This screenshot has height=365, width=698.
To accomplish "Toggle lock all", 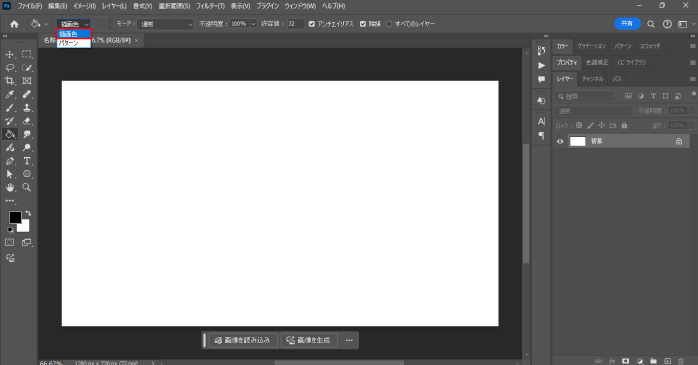I will pyautogui.click(x=624, y=126).
